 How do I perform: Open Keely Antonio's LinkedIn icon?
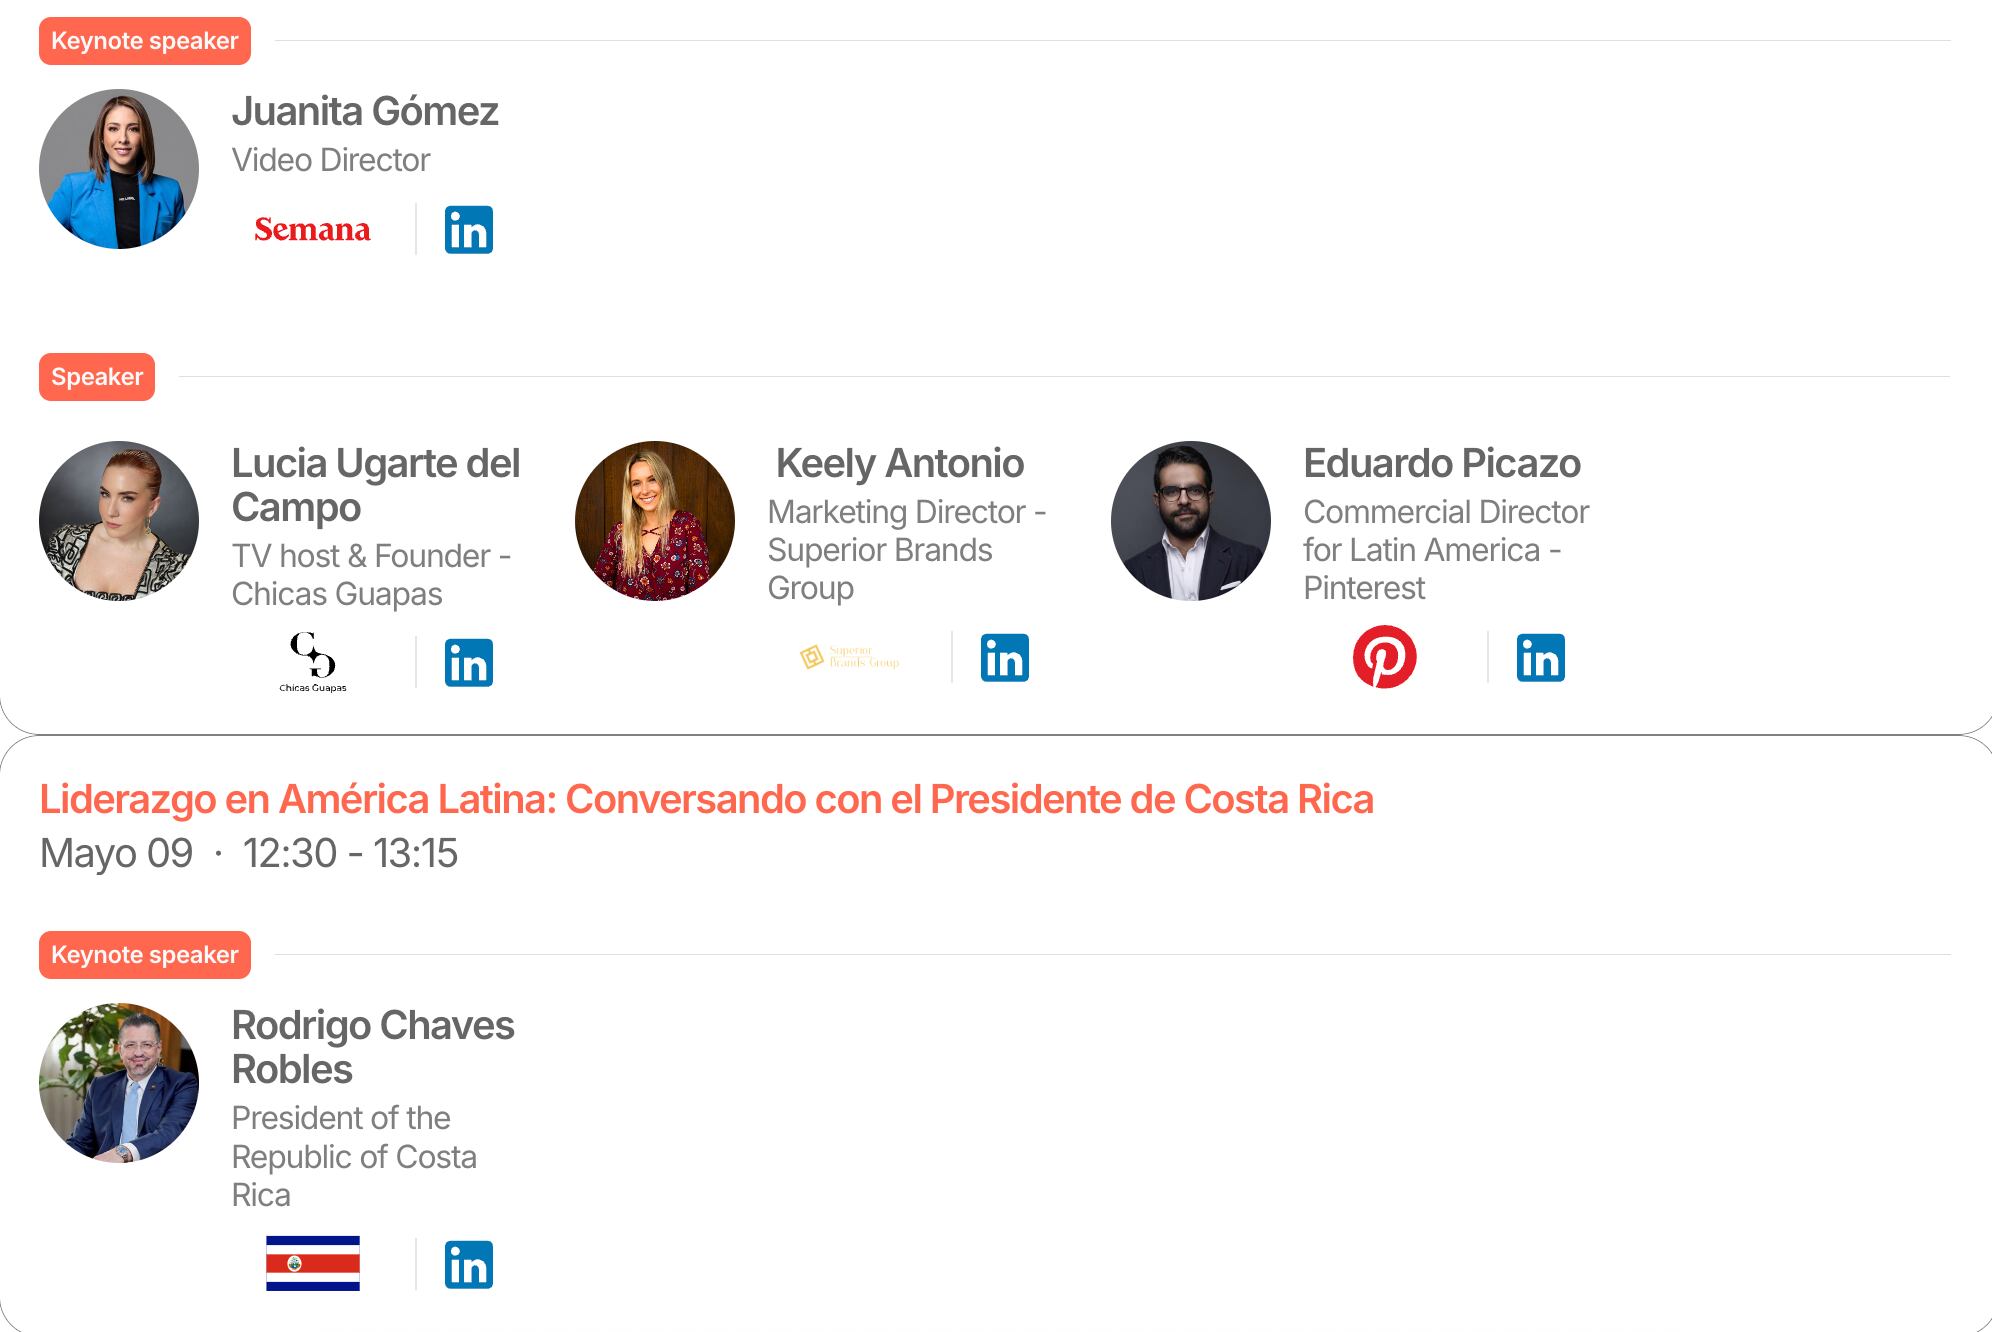coord(1005,658)
